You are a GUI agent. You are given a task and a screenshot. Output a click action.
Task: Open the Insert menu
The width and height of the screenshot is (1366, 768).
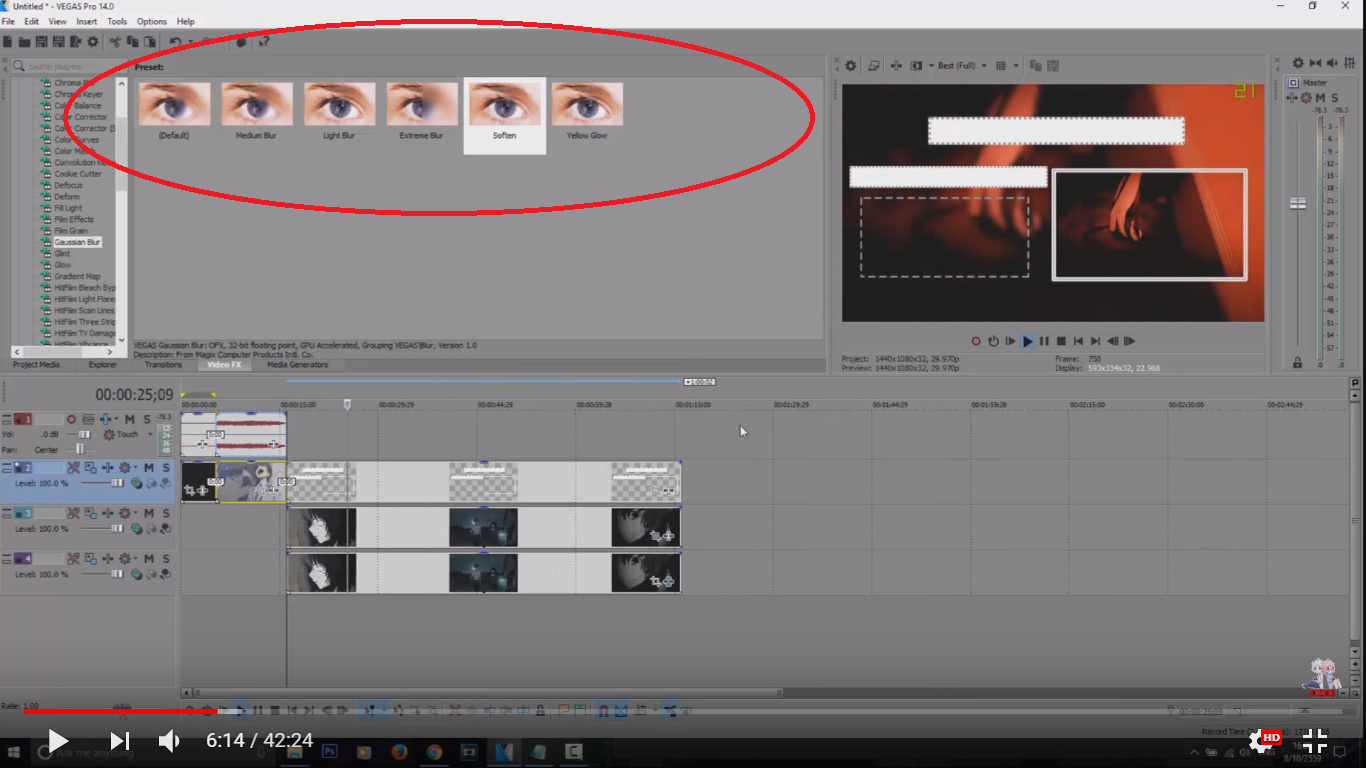point(87,21)
